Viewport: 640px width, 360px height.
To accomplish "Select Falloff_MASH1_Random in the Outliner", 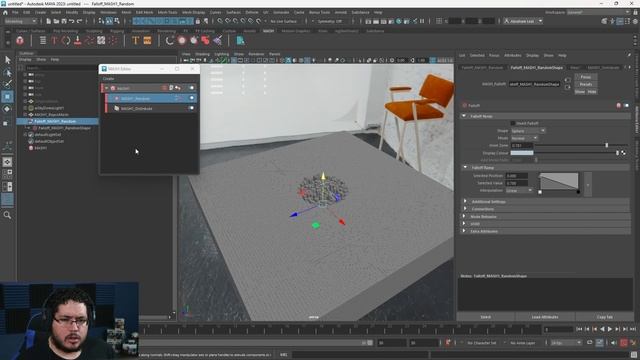I will click(57, 121).
